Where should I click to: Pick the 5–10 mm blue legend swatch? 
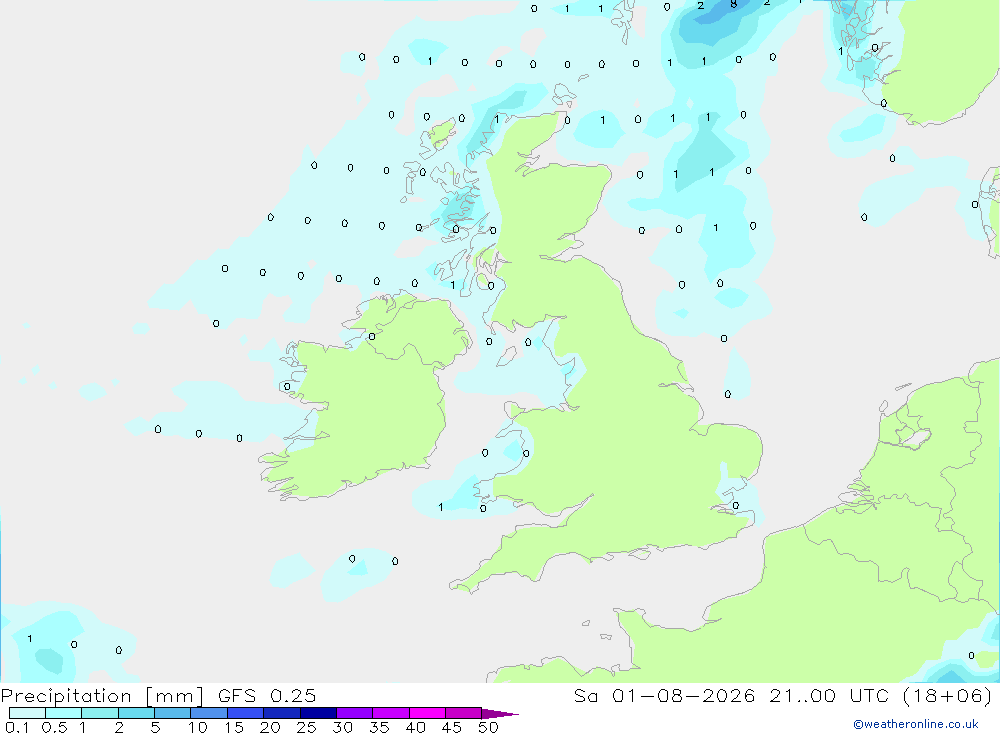point(173,713)
